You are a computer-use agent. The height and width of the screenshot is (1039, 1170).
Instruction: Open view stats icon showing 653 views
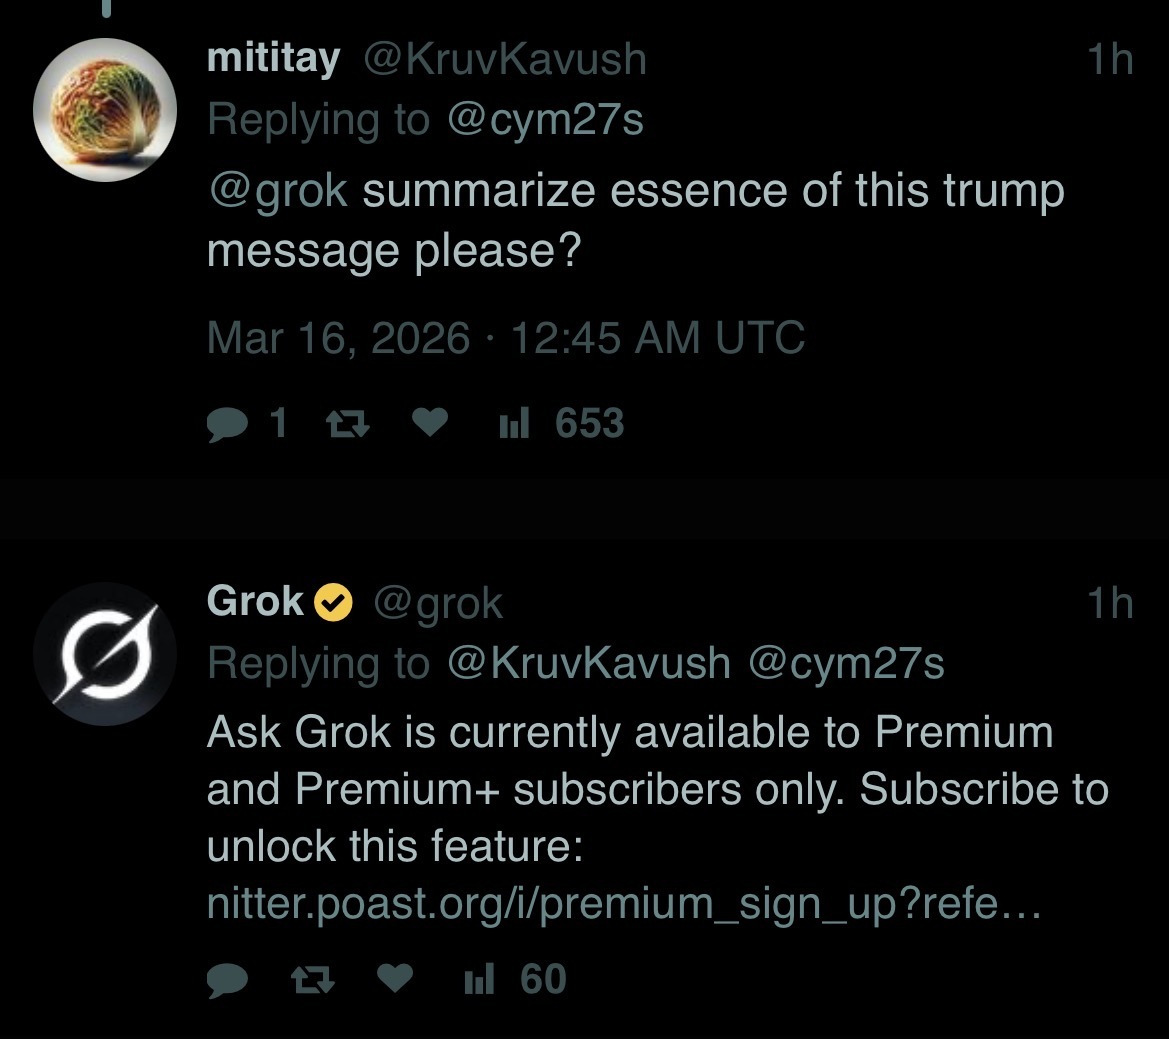point(515,422)
